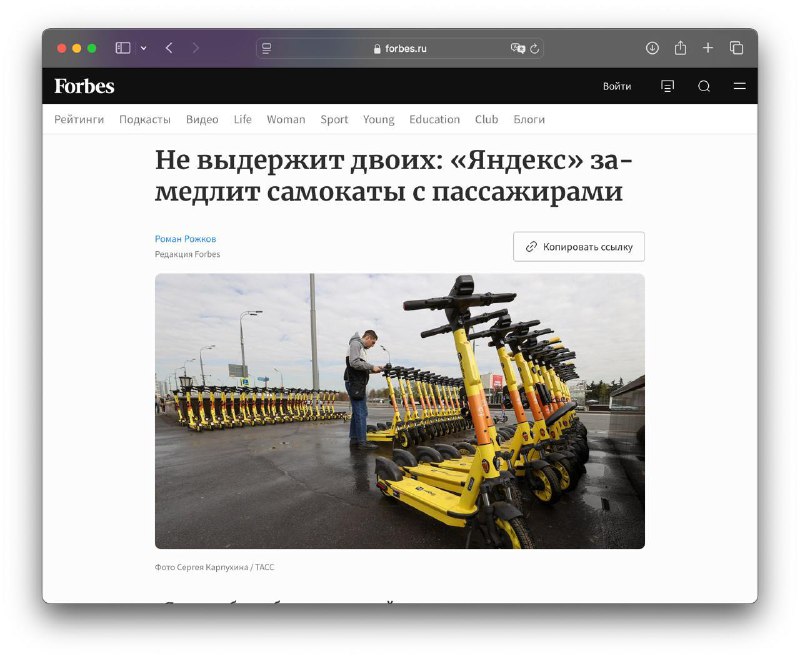Open the Подкасты menu item
Screen dimensions: 800x659
[145, 119]
